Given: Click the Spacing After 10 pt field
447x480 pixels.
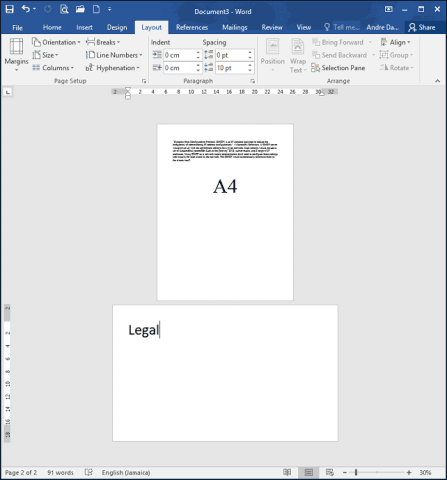Looking at the screenshot, I should (x=231, y=68).
